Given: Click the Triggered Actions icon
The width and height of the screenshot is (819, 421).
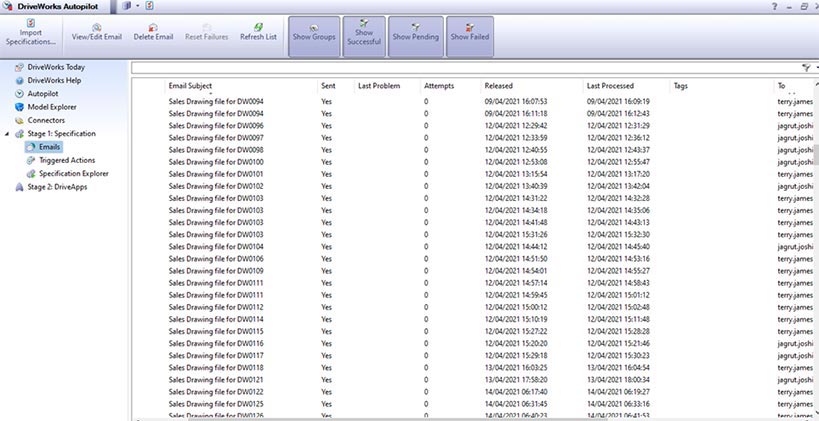Looking at the screenshot, I should click(x=31, y=160).
